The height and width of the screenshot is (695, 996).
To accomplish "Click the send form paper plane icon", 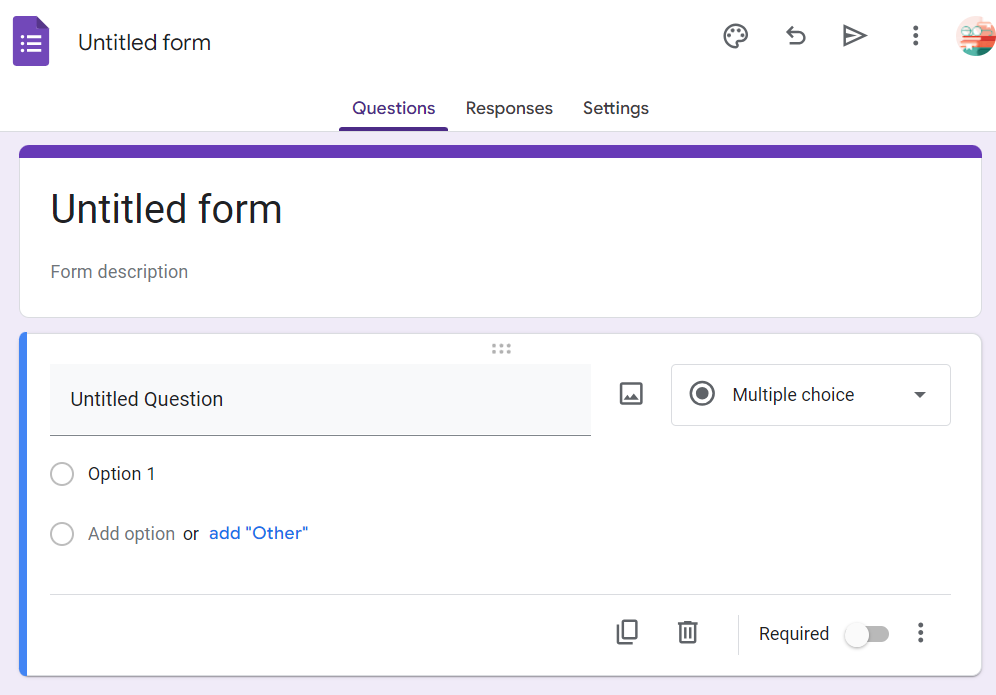I will tap(854, 36).
